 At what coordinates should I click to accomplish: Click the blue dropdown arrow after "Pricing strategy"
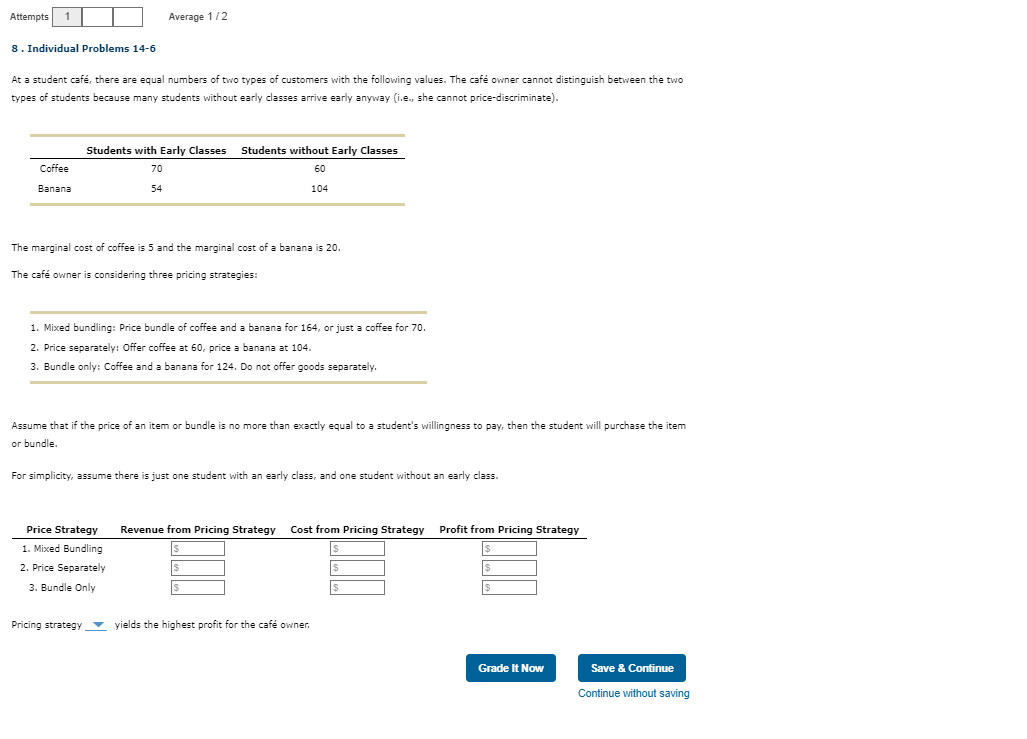97,624
